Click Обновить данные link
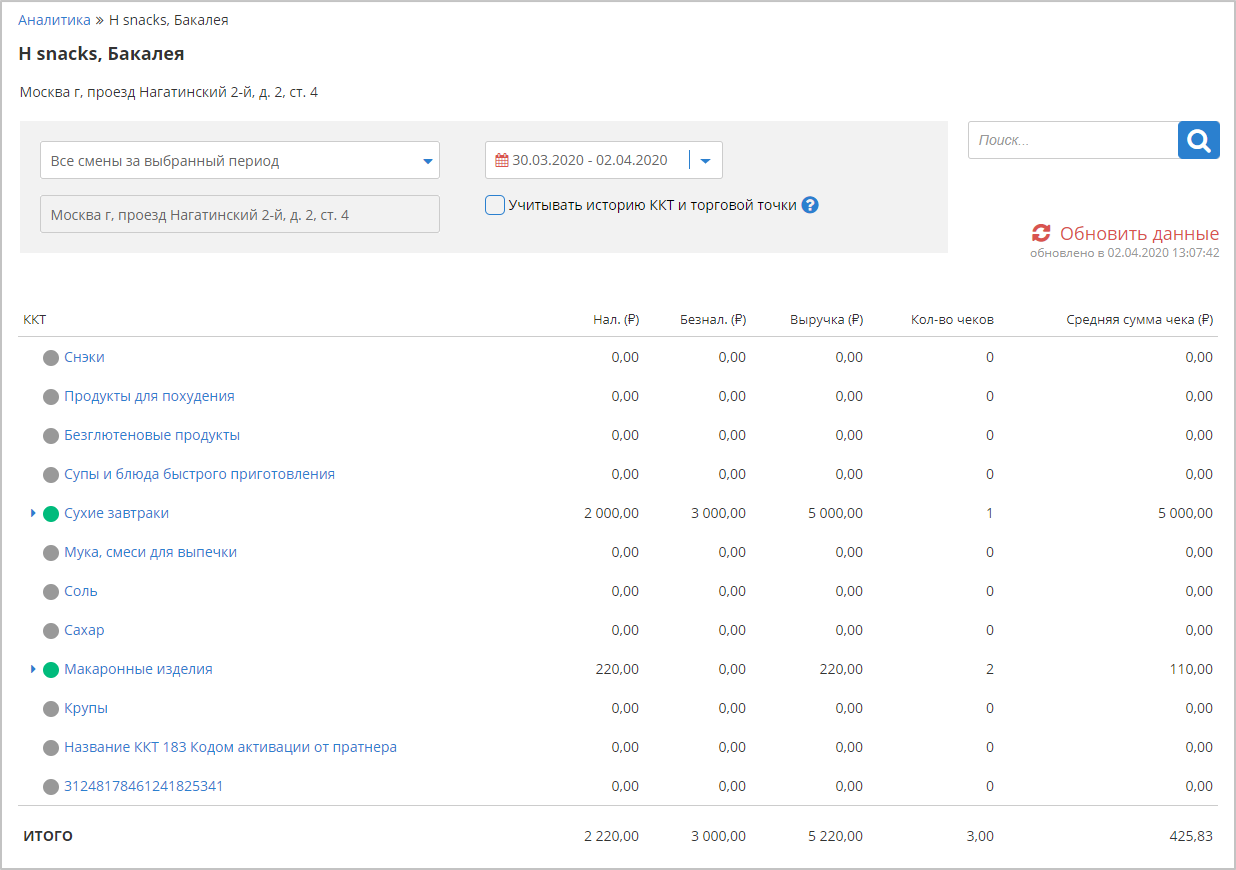Screen dimensions: 1236x870 pyautogui.click(x=1138, y=234)
